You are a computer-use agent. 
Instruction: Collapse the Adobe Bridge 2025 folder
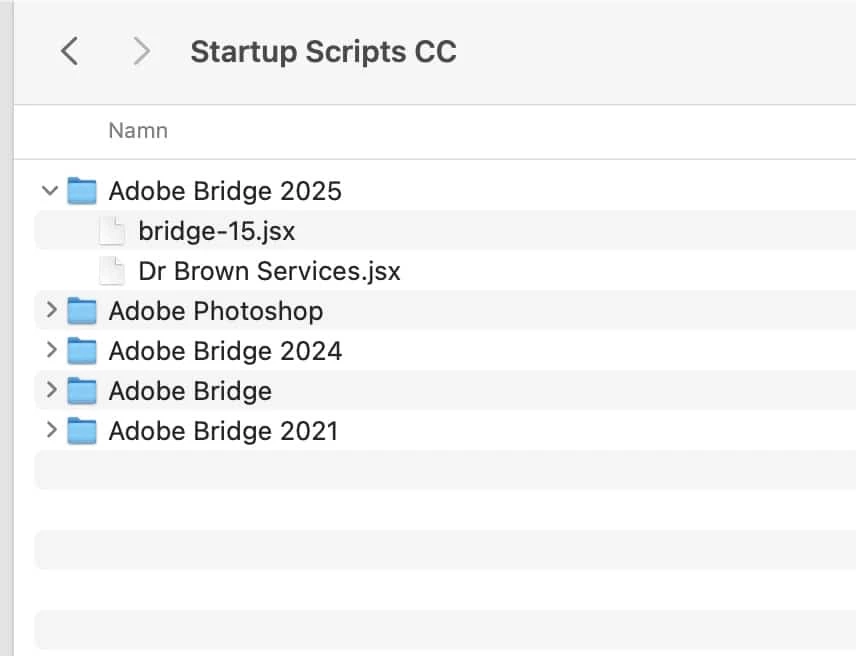click(50, 190)
